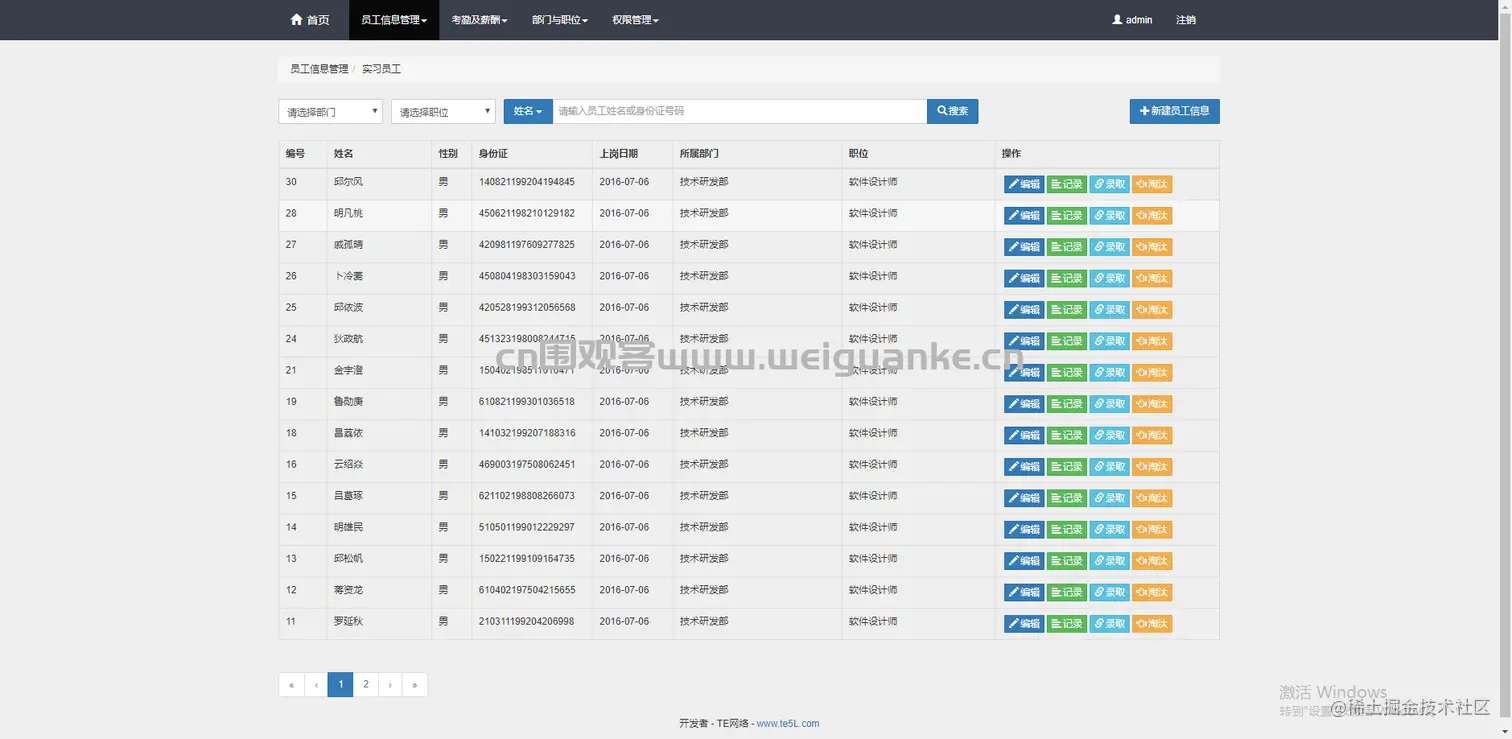1512x739 pixels.
Task: Click 录取 for employee number 15
Action: click(x=1109, y=498)
